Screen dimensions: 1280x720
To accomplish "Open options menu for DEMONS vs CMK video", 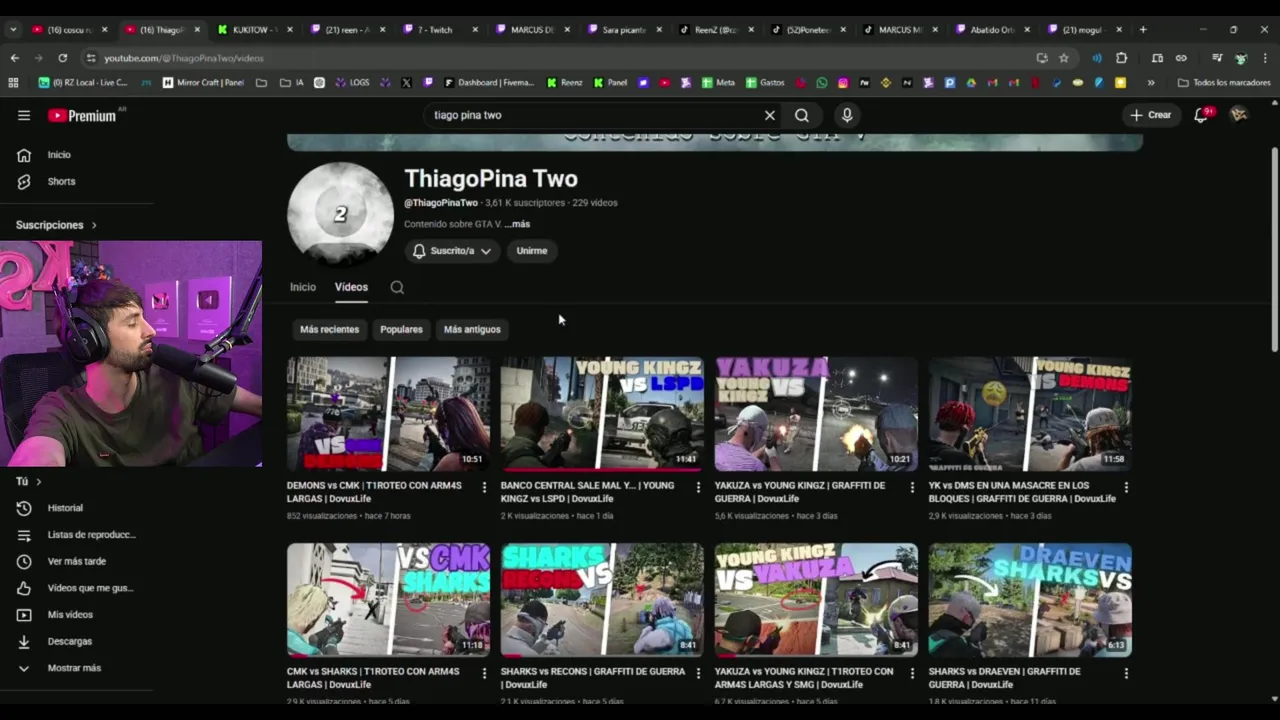I will click(484, 487).
